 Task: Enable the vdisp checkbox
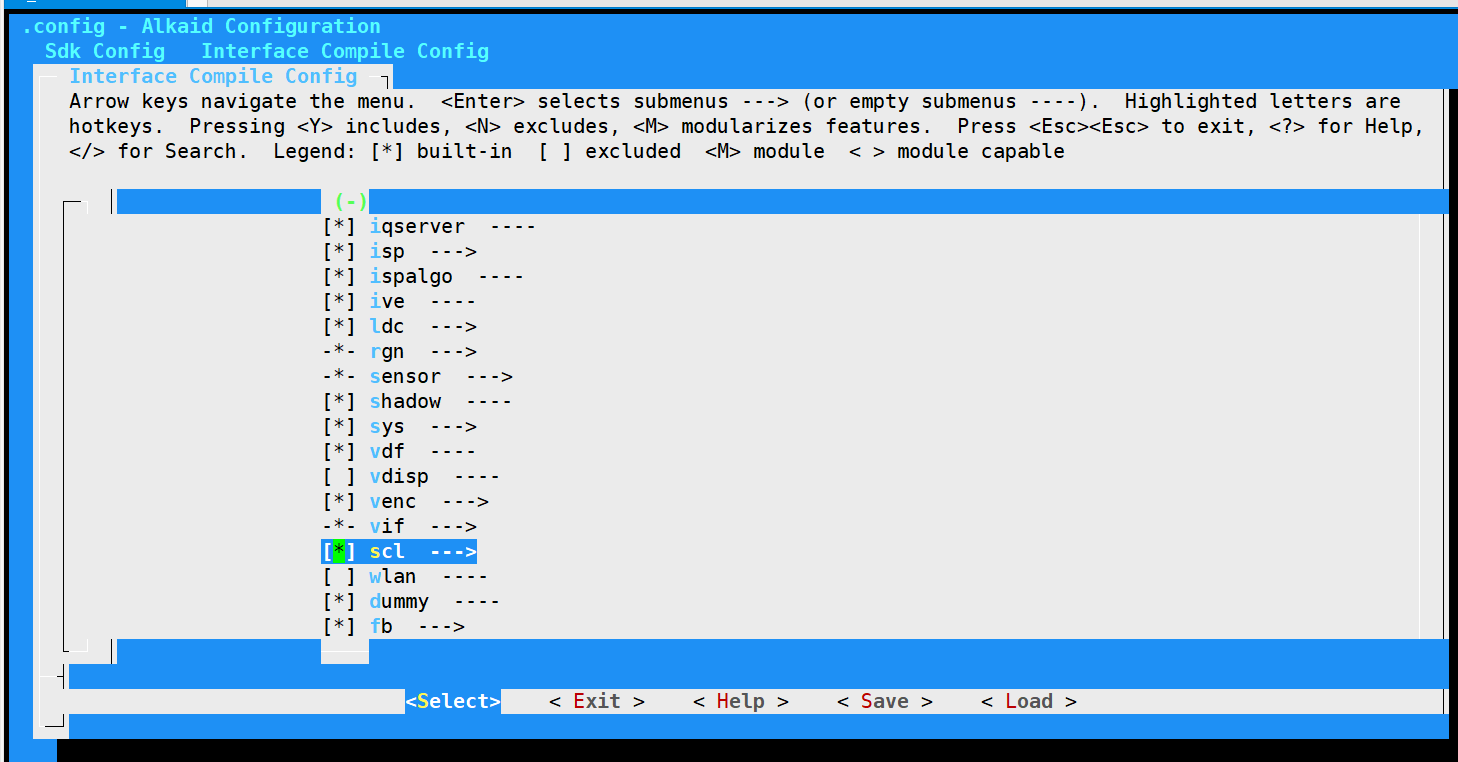click(339, 477)
